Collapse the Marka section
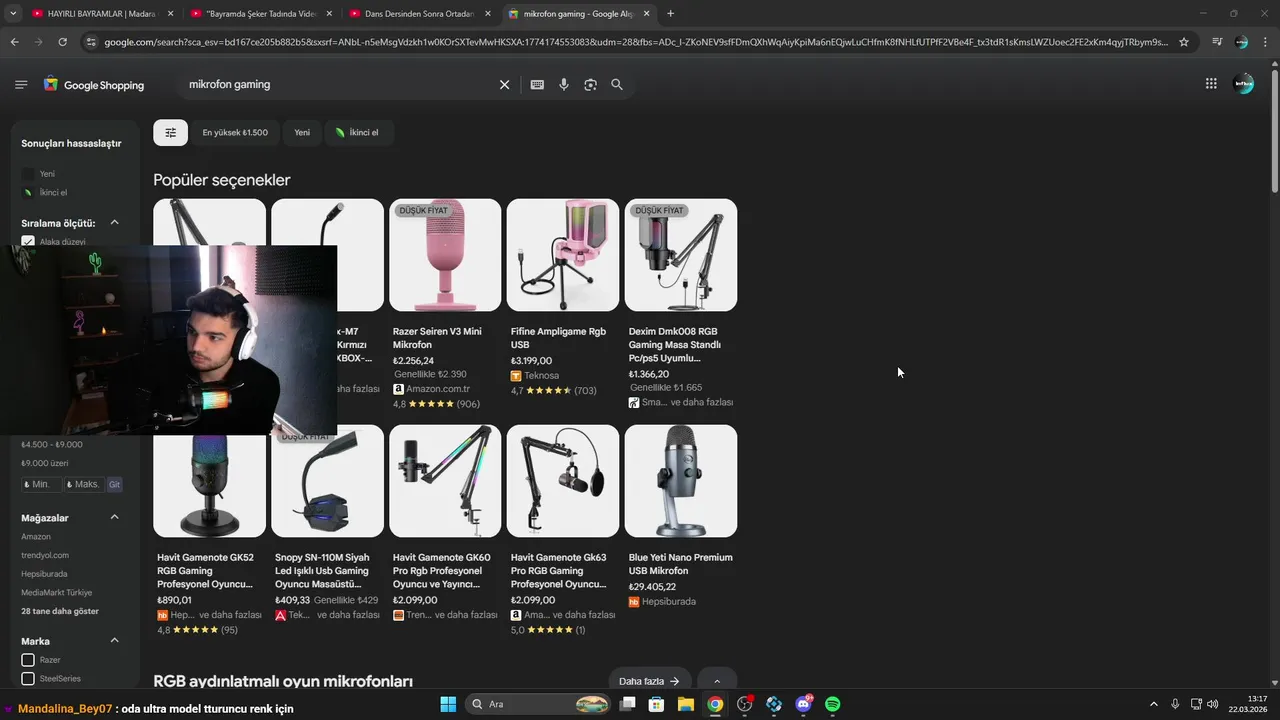This screenshot has height=720, width=1280. click(x=114, y=641)
